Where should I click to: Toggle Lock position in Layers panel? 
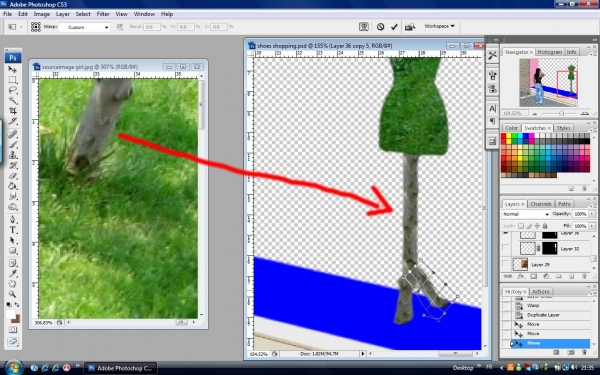pos(537,226)
